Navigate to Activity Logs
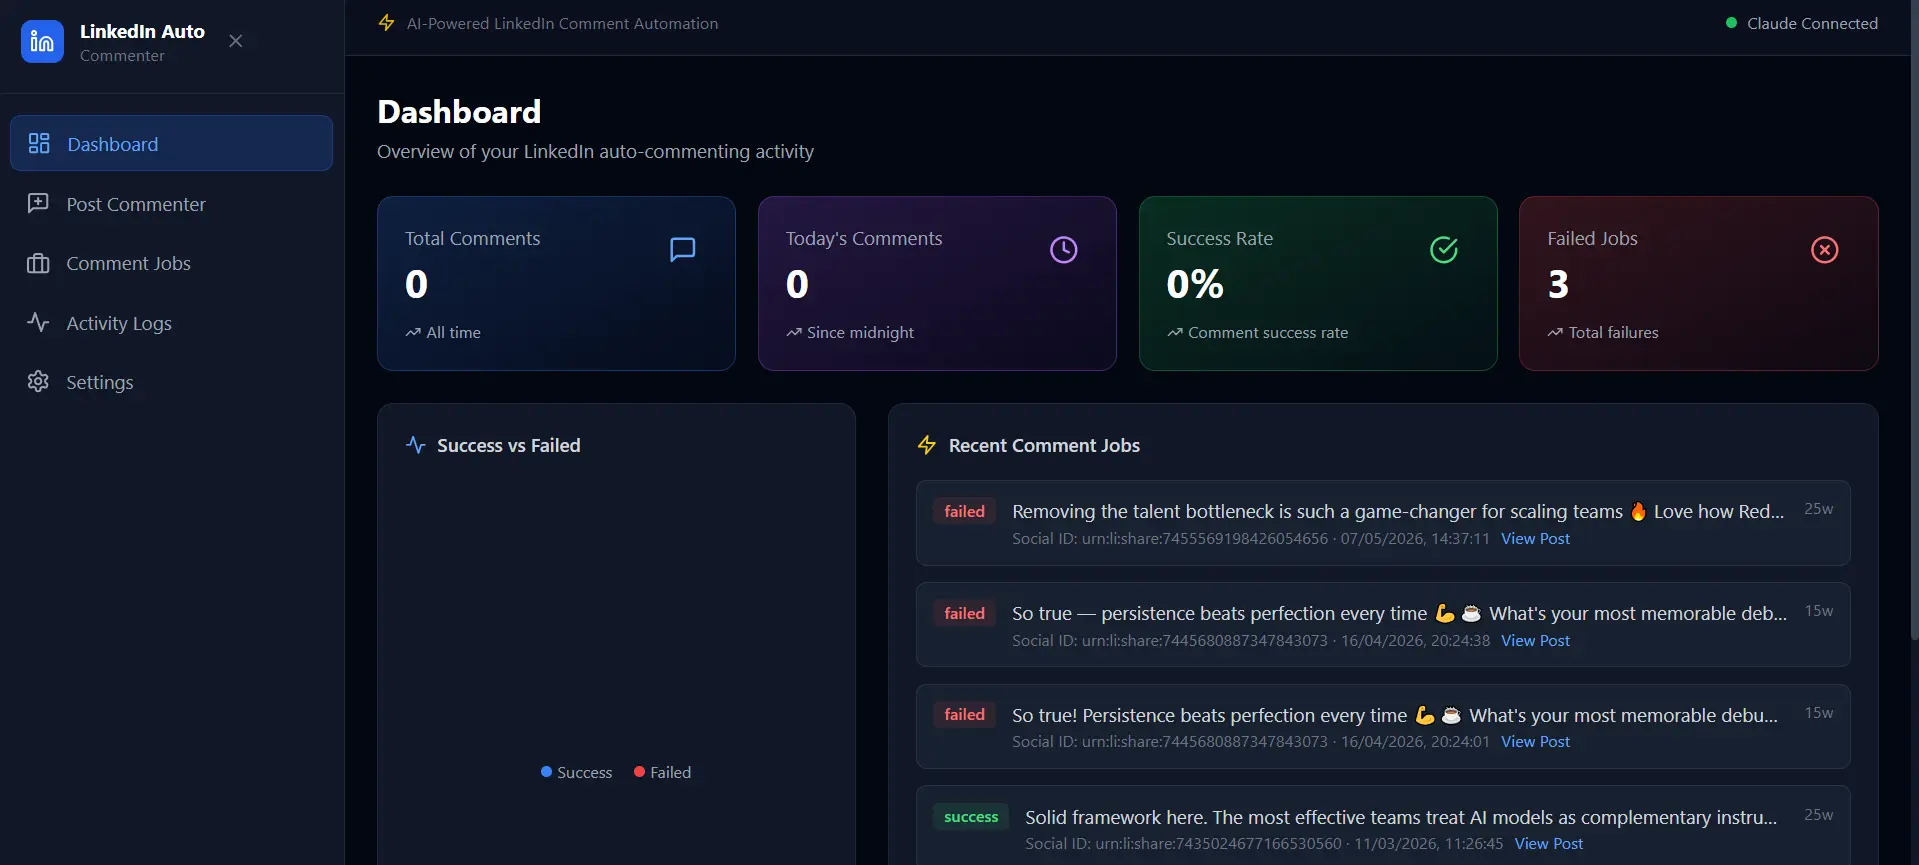This screenshot has width=1919, height=865. tap(171, 322)
